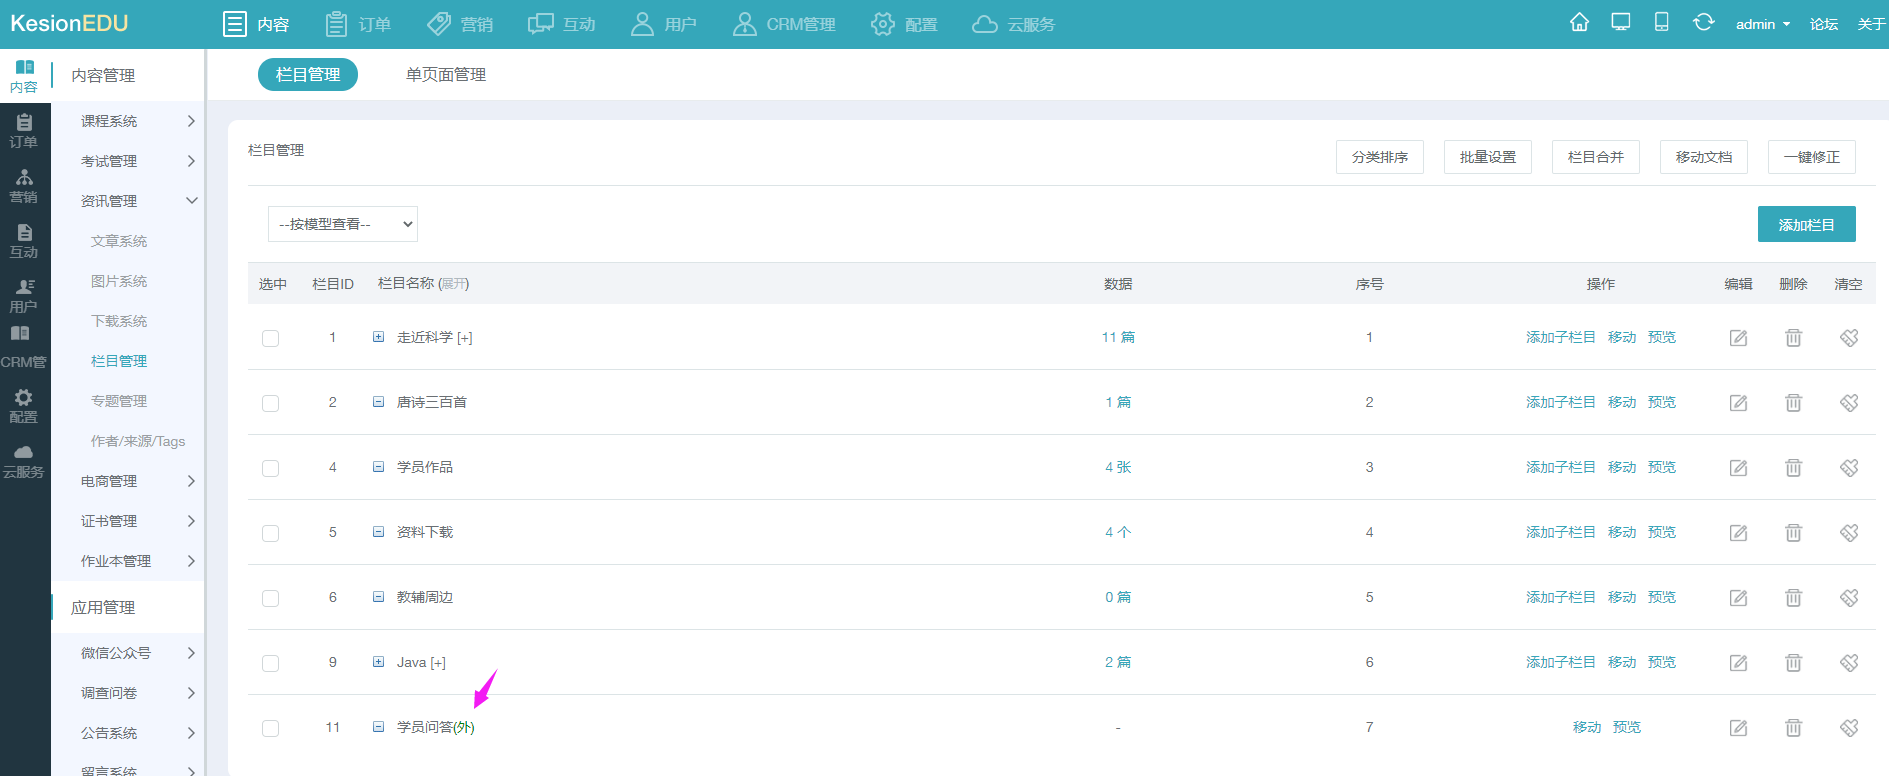Delete the 唐诗三百首 column
The height and width of the screenshot is (776, 1889).
pos(1794,403)
